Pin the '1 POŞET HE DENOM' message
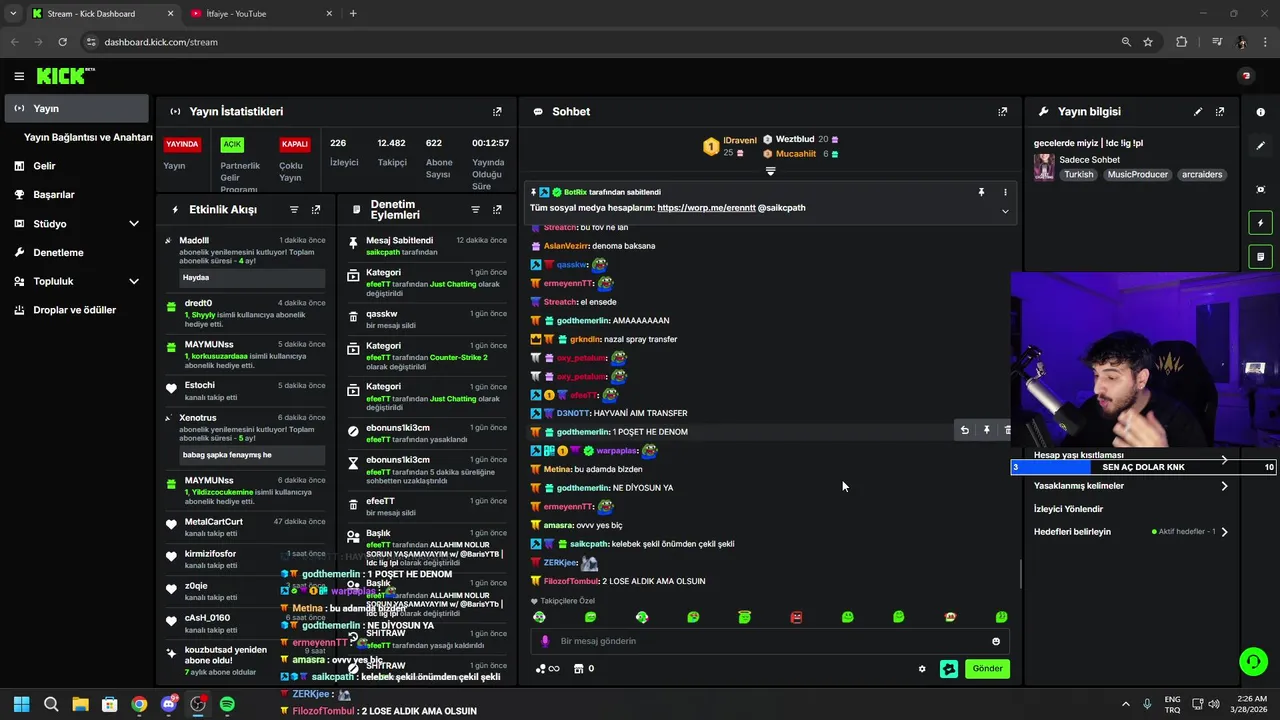This screenshot has height=720, width=1280. click(986, 430)
